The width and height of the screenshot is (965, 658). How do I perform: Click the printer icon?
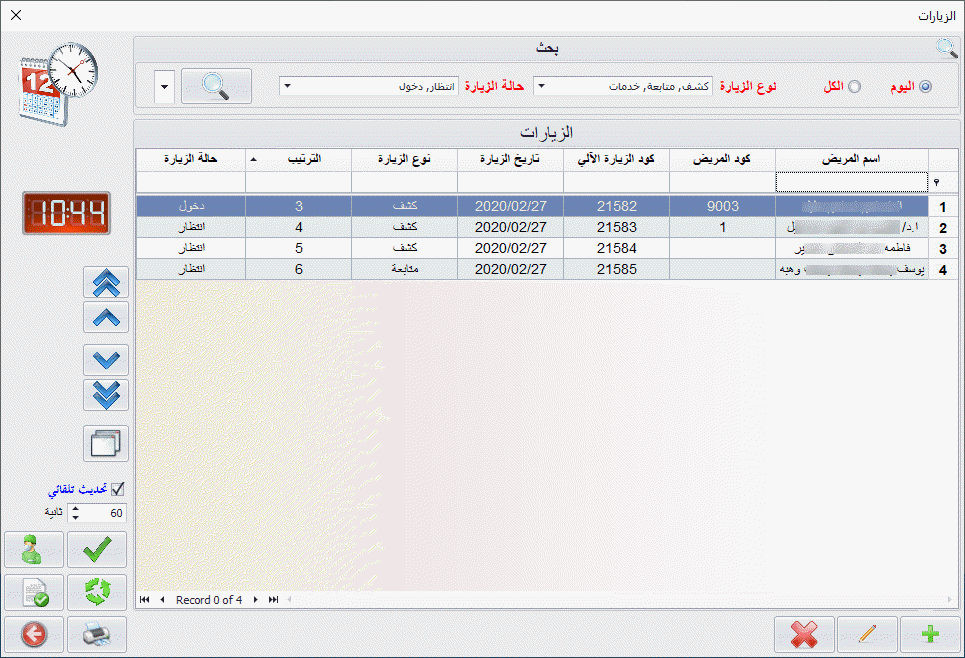pyautogui.click(x=97, y=634)
